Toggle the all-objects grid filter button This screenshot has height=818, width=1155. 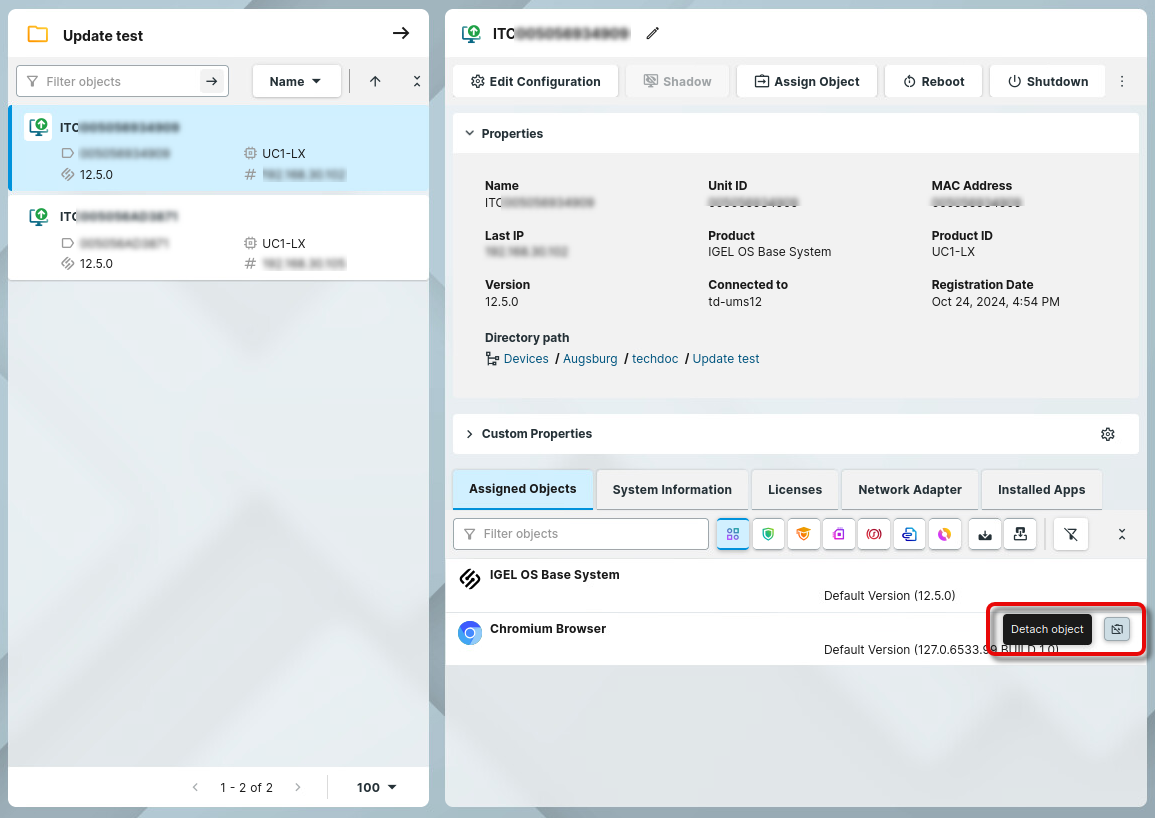pyautogui.click(x=733, y=534)
